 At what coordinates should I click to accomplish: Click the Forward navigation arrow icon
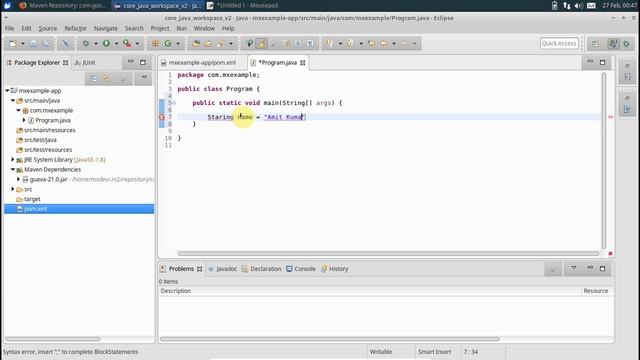pos(404,43)
